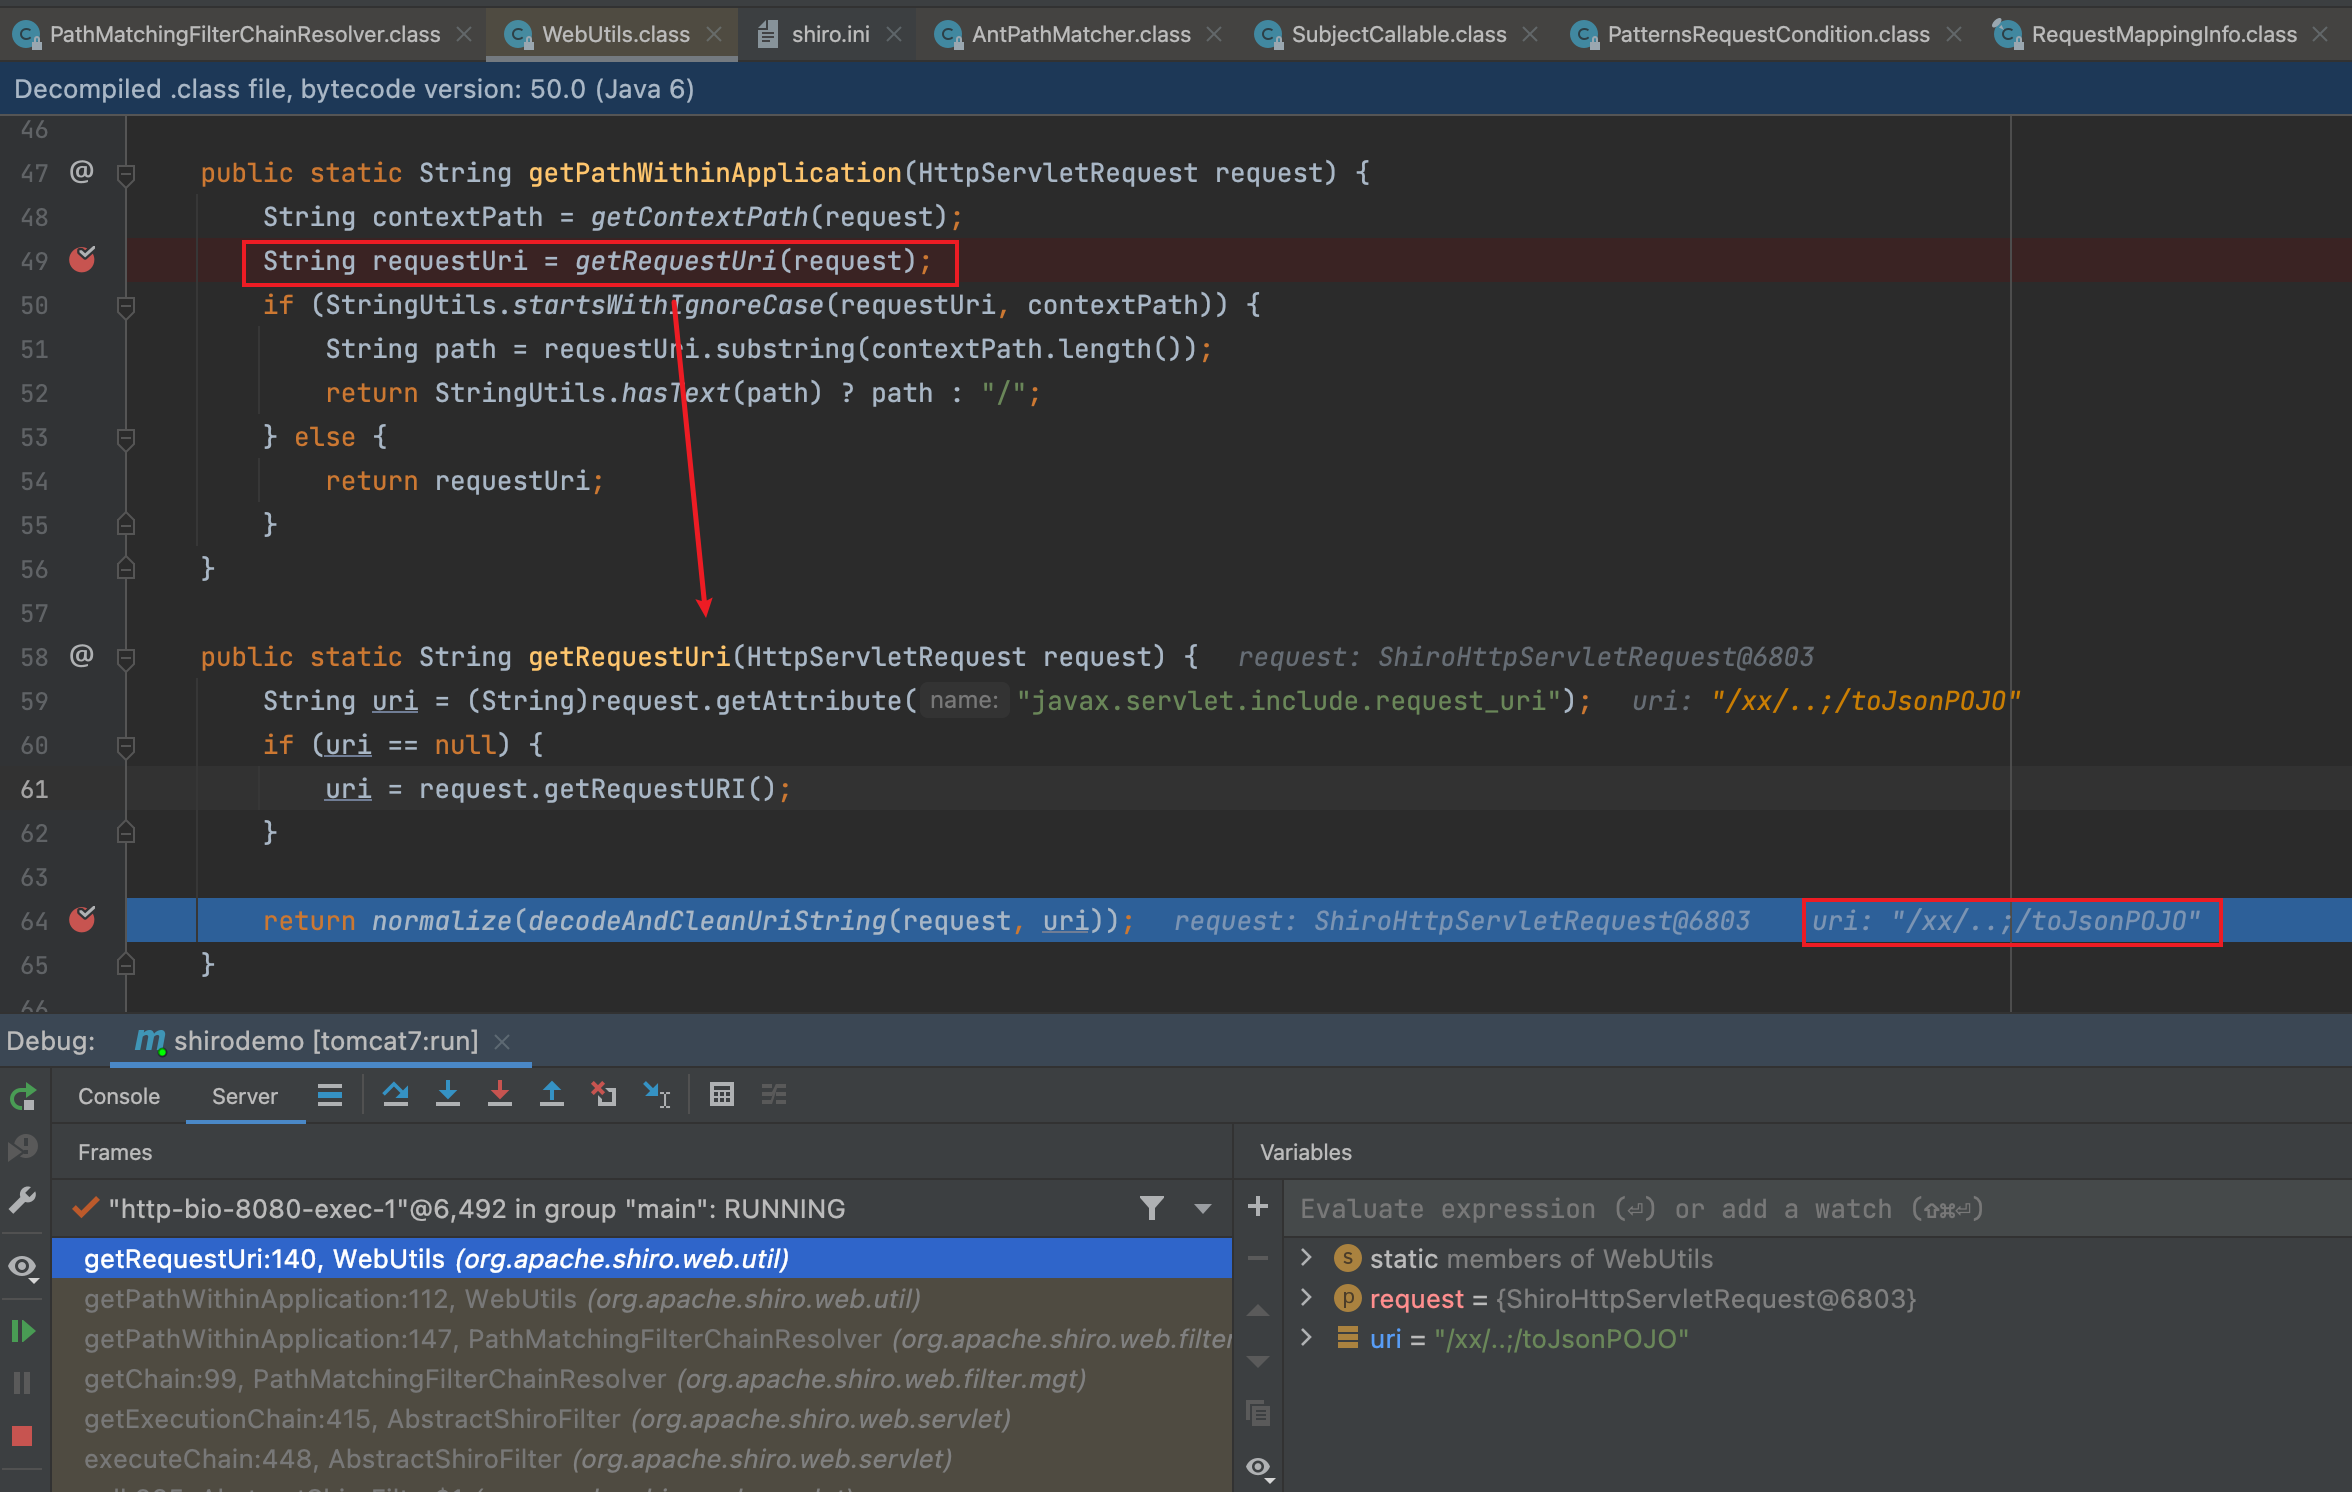Image resolution: width=2352 pixels, height=1492 pixels.
Task: Select the getExecutionChain:415, AbstractShiroFilter frame
Action: point(642,1419)
